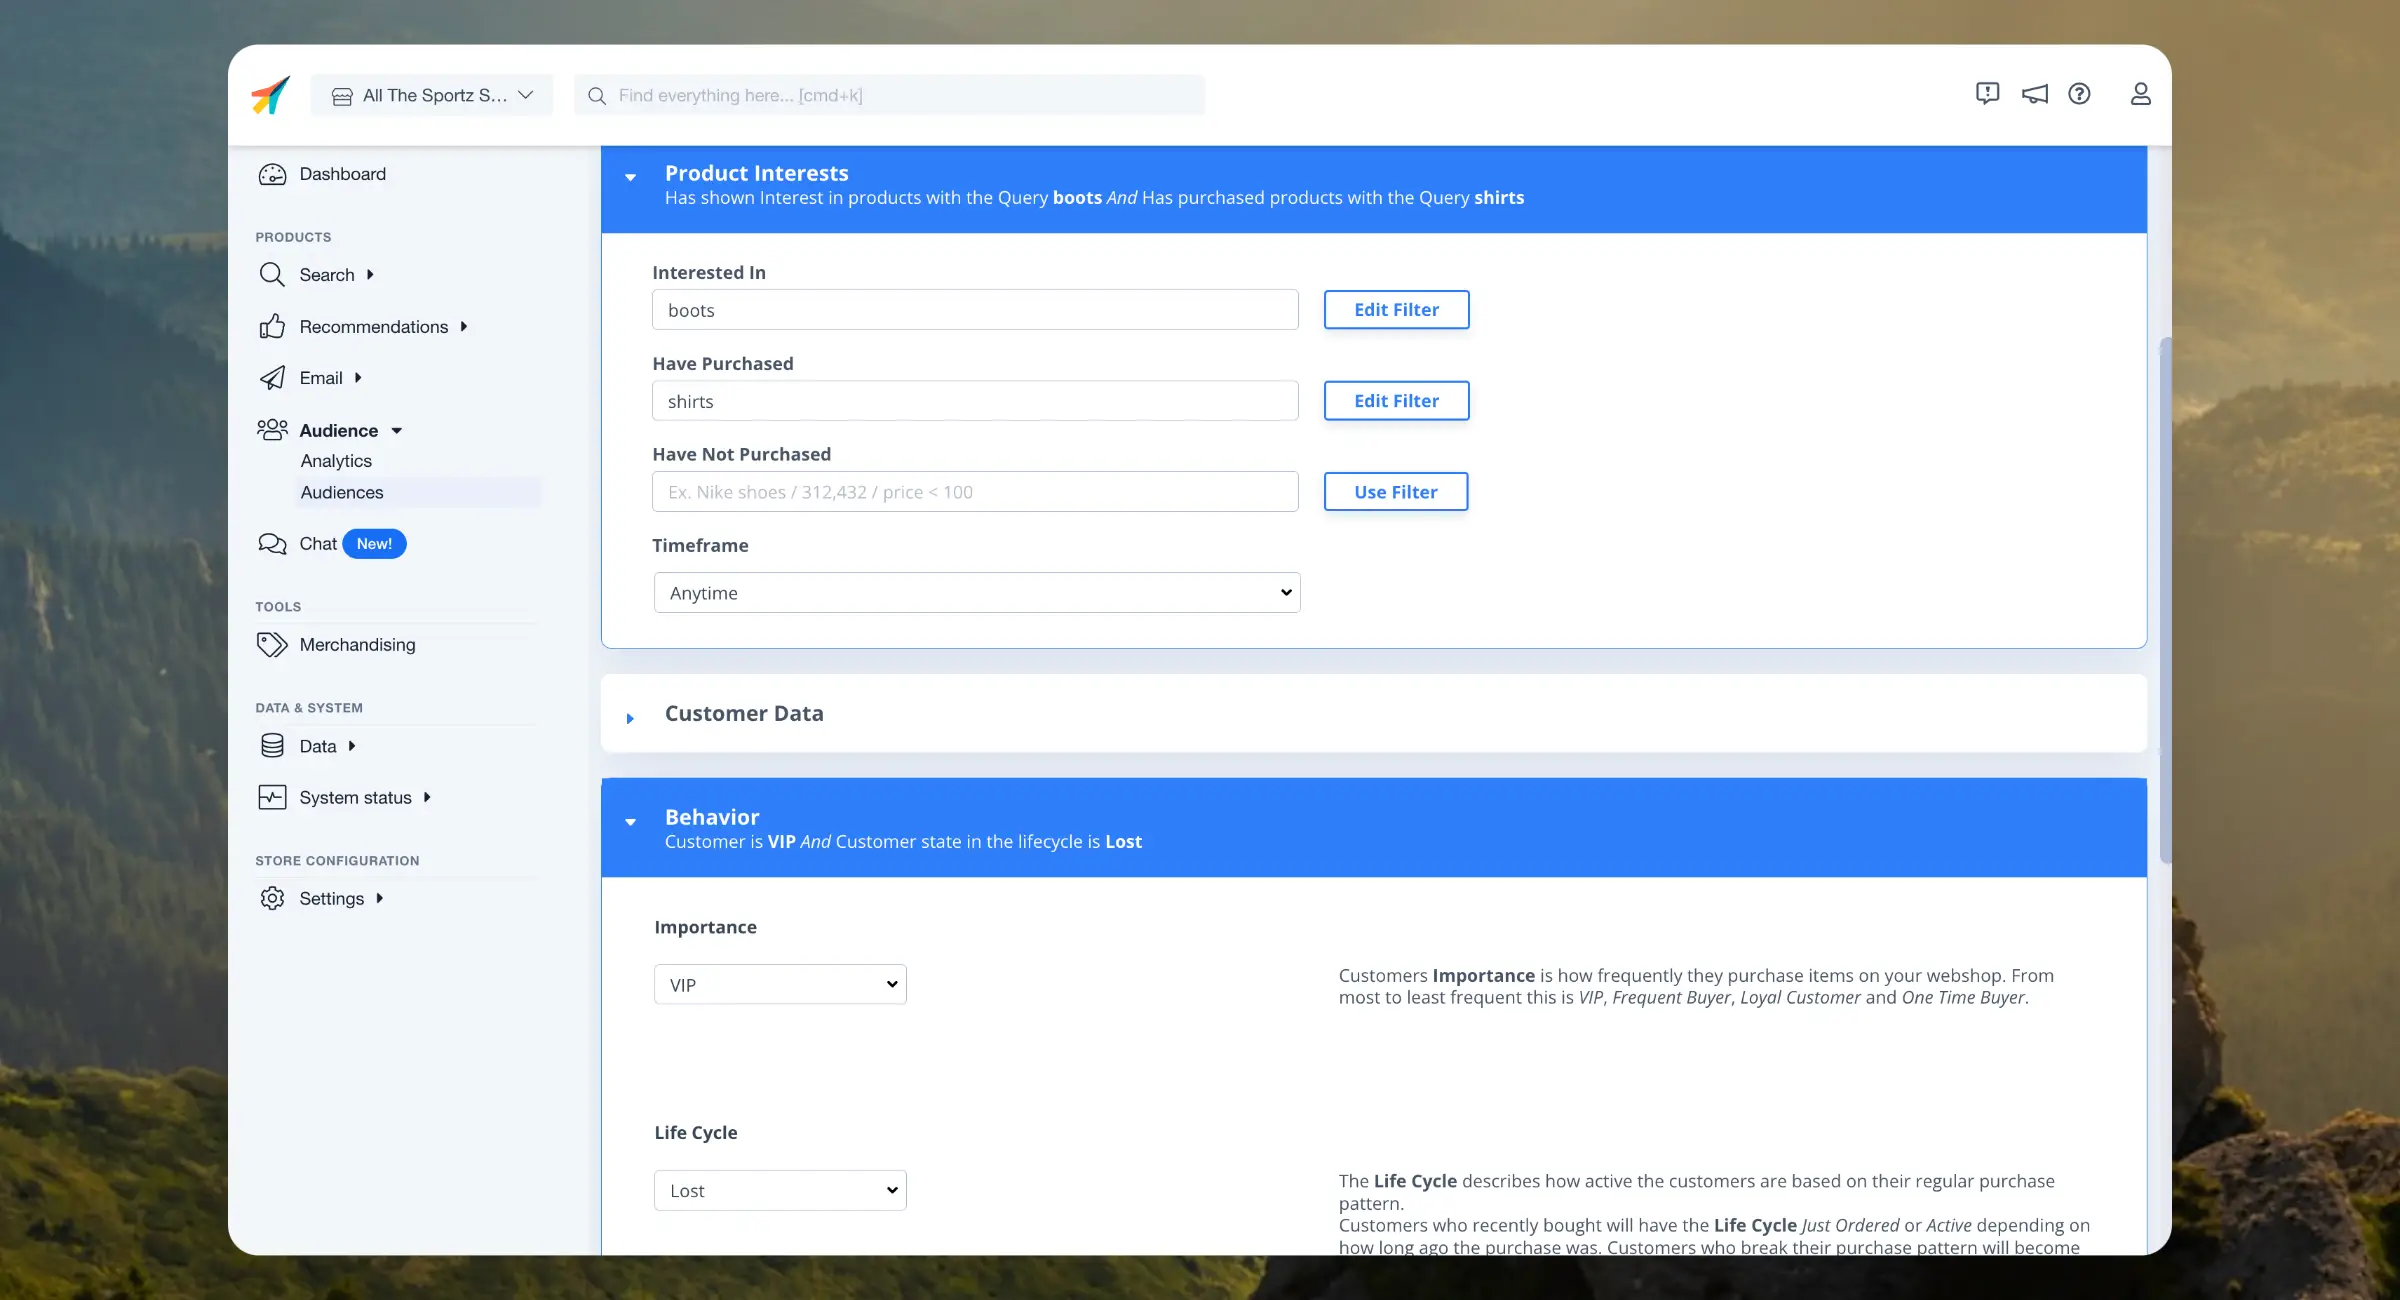Go to Dashboard
This screenshot has width=2400, height=1300.
click(x=342, y=174)
